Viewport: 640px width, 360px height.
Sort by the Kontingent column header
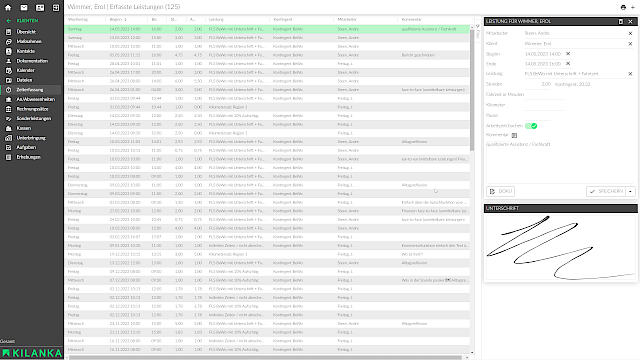coord(282,20)
